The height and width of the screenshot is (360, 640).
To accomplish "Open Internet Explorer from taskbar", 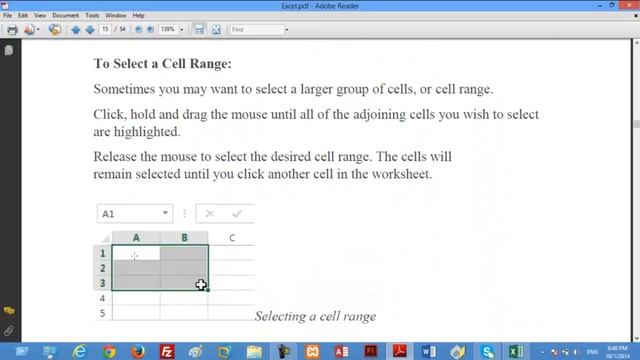I will [79, 351].
